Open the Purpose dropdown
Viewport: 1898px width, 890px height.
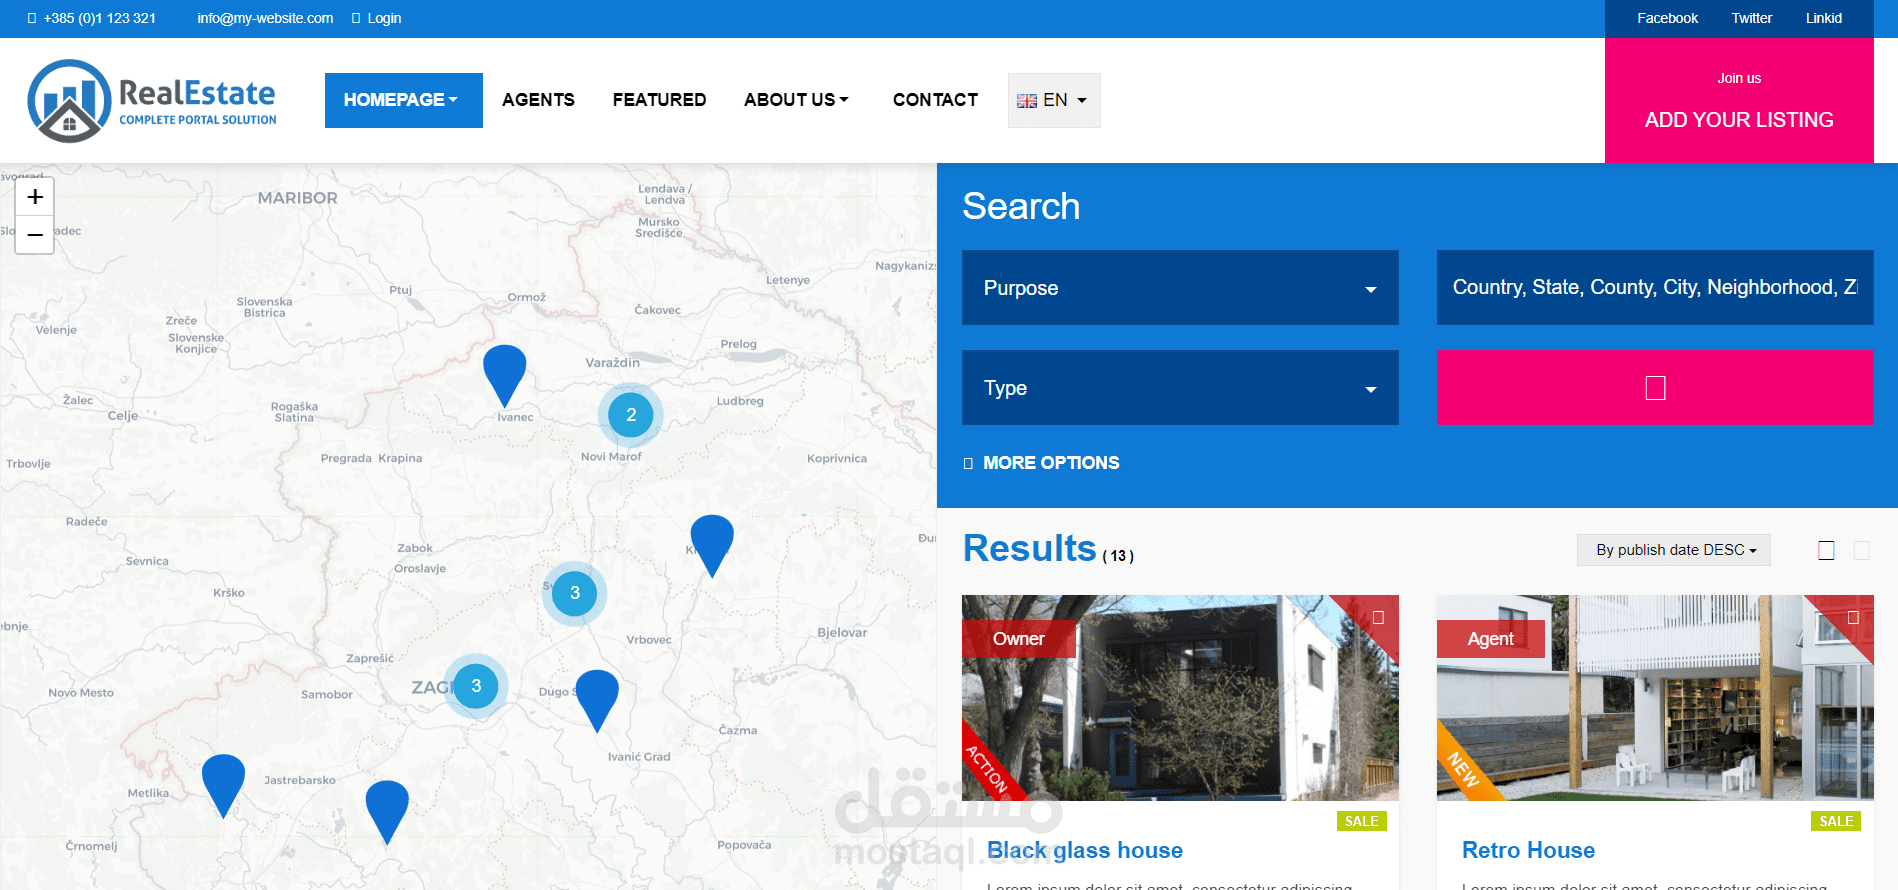click(x=1180, y=288)
